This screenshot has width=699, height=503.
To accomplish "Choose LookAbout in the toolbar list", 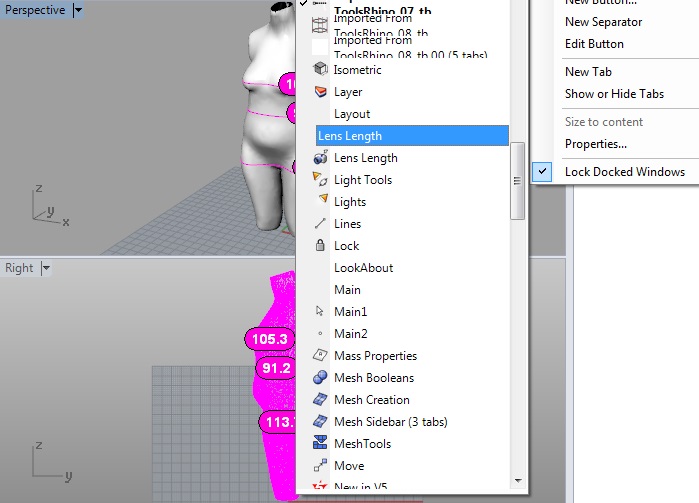I will pyautogui.click(x=363, y=268).
